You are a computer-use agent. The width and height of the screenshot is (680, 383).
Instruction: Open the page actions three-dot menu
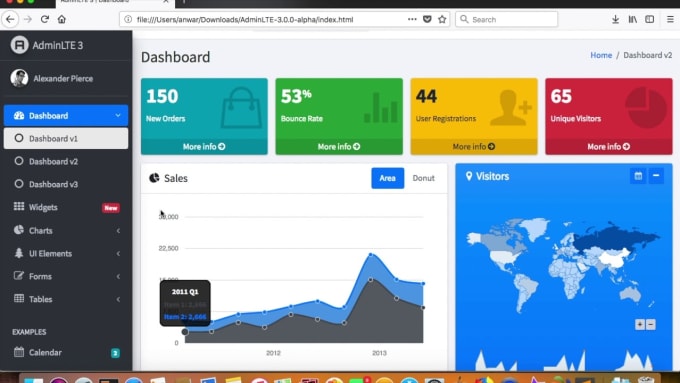click(x=412, y=19)
